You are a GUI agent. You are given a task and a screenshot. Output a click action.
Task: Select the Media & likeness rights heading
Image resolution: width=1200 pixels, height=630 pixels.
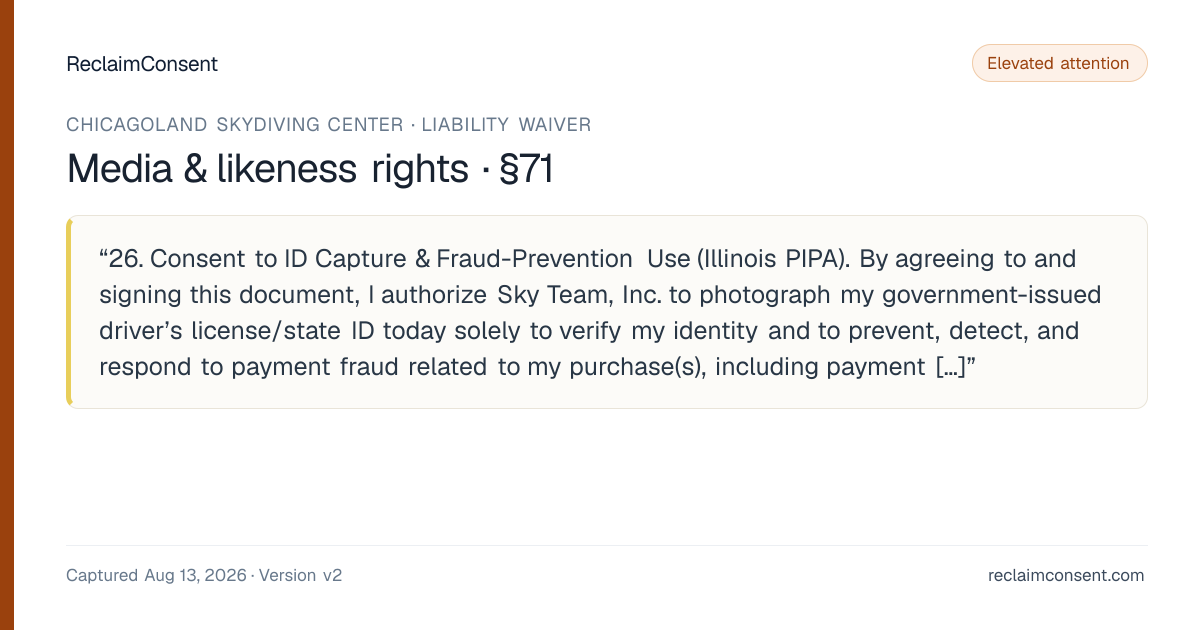coord(267,169)
